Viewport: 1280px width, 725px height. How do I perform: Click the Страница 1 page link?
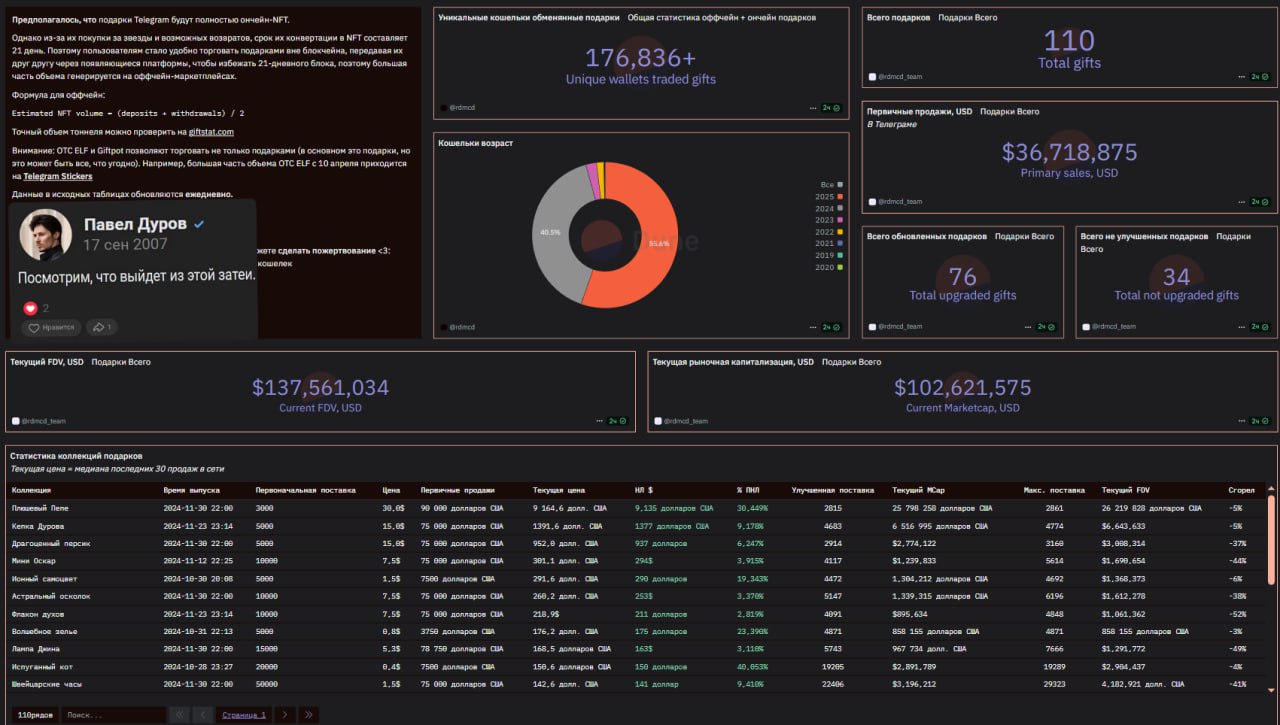pos(244,715)
